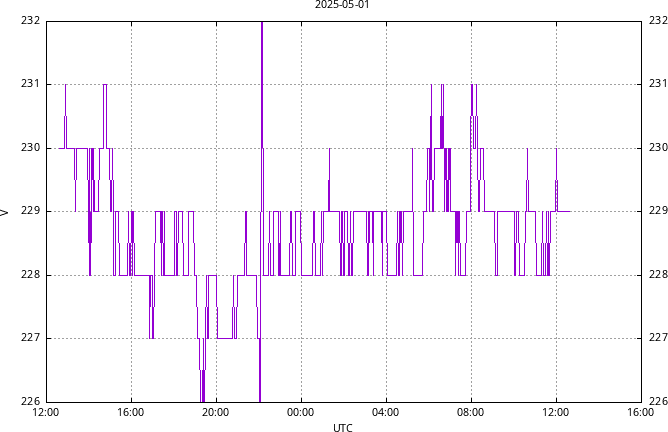Click the x-axis tick label 08:00
Image resolution: width=668 pixels, height=432 pixels.
coord(471,412)
